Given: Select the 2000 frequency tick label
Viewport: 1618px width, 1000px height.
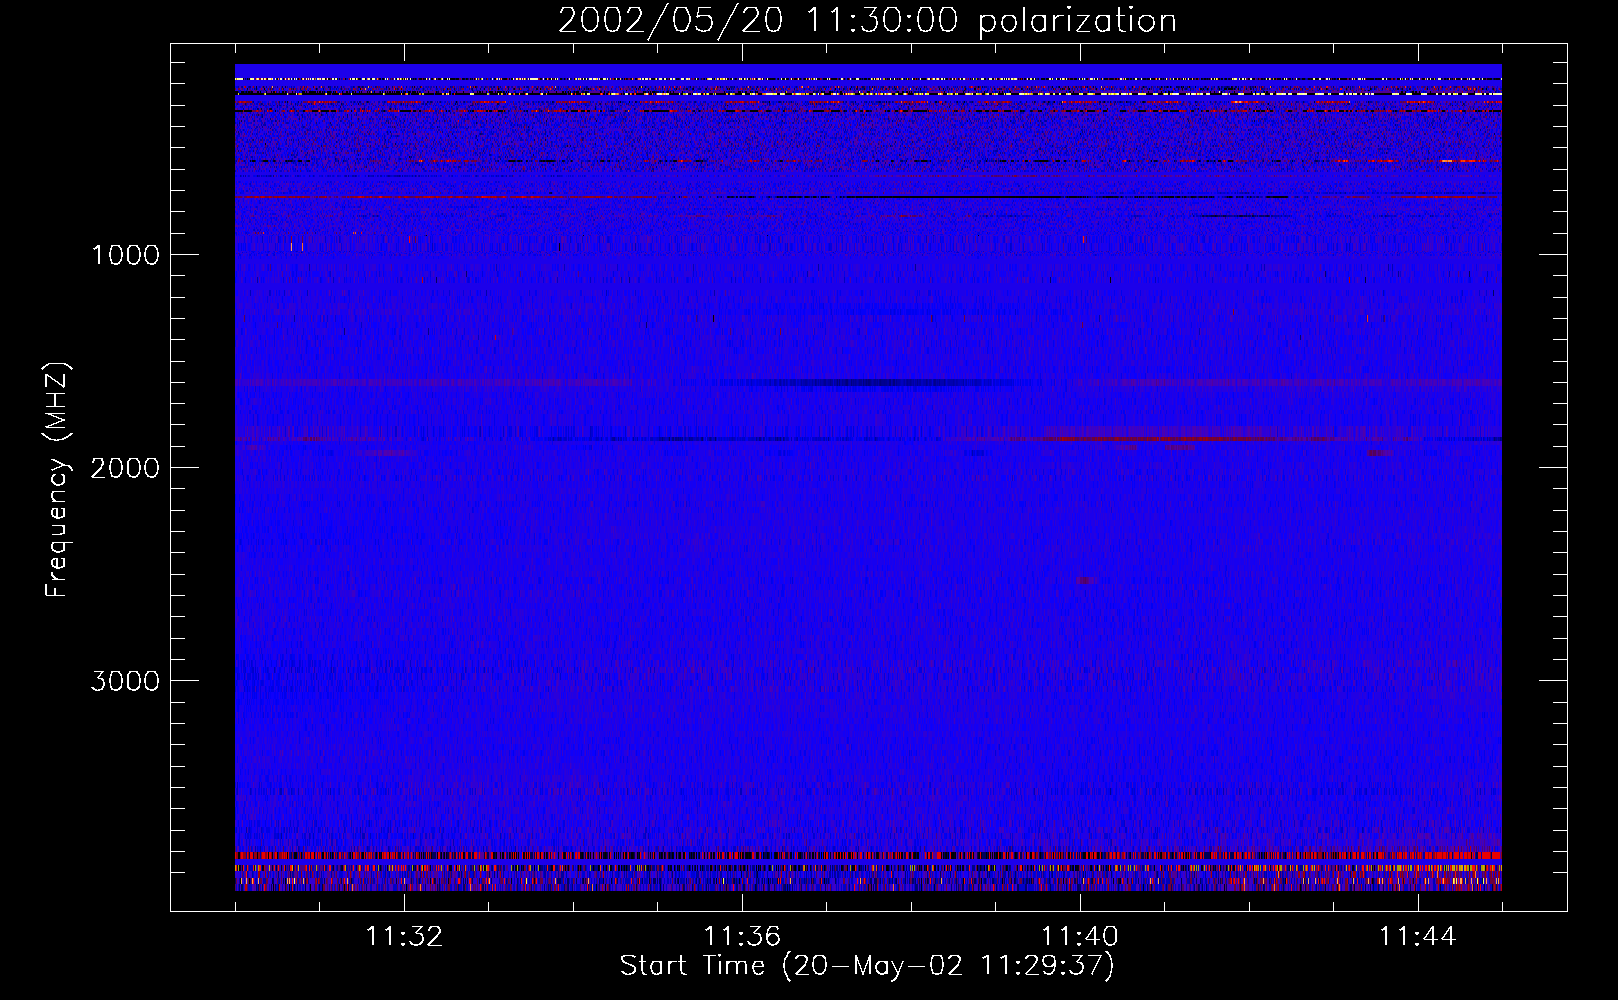Looking at the screenshot, I should (x=125, y=468).
